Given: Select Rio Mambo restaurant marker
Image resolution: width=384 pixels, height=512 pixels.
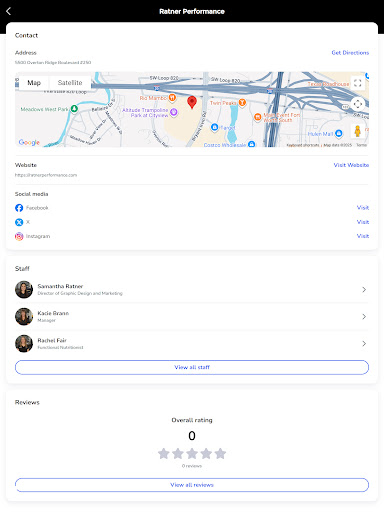Looking at the screenshot, I should pyautogui.click(x=172, y=98).
